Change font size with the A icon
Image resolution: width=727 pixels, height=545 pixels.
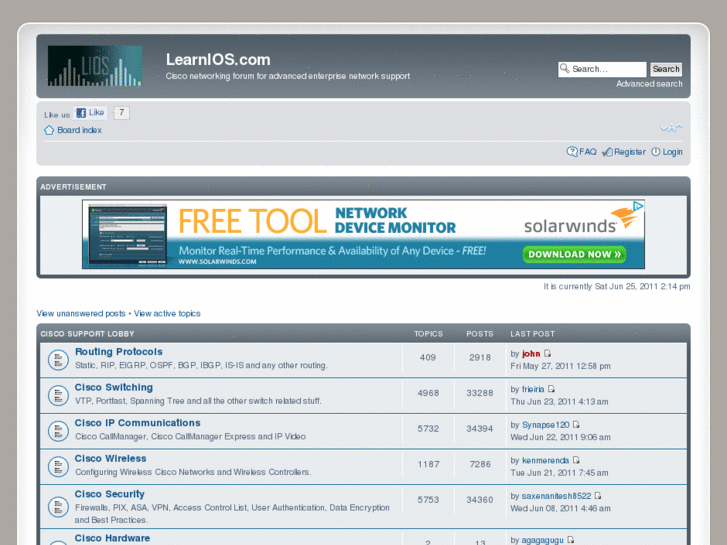click(x=671, y=127)
